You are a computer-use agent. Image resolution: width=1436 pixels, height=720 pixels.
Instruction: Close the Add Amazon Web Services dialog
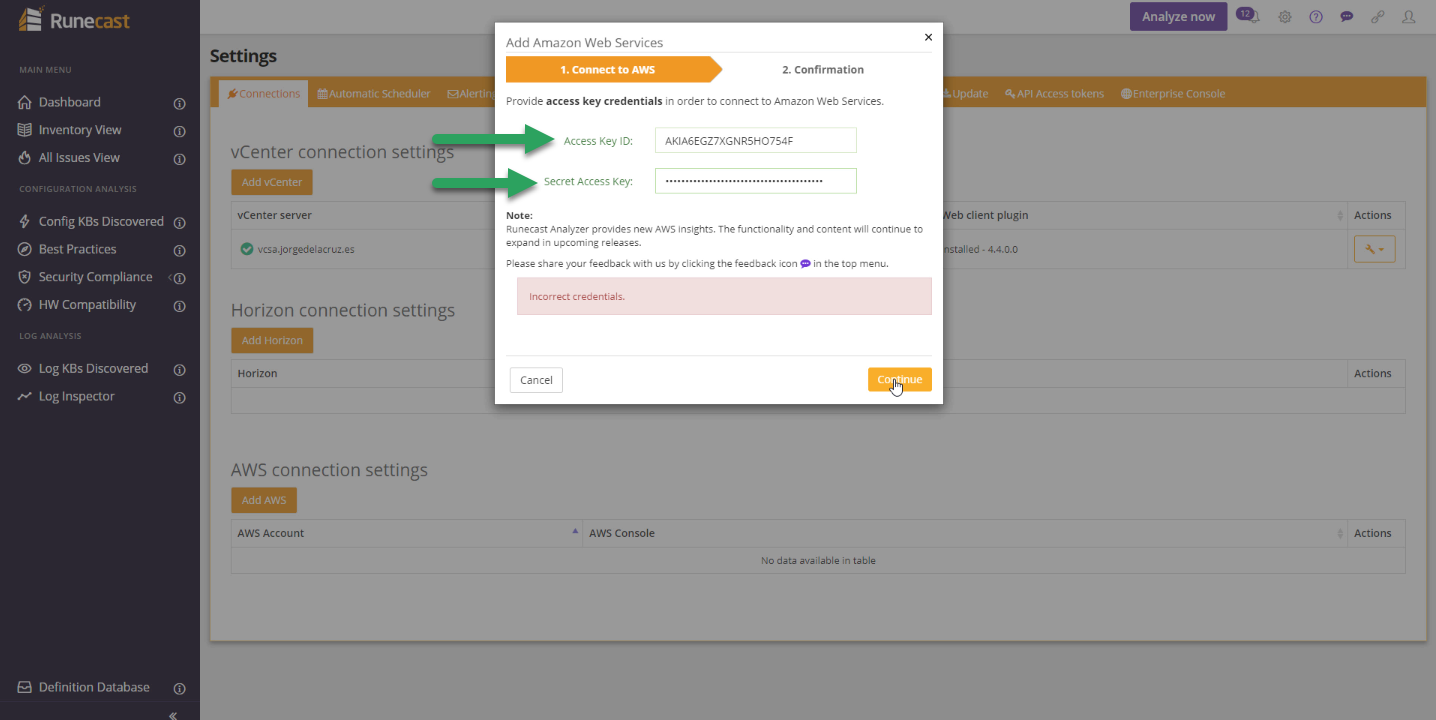(x=928, y=37)
